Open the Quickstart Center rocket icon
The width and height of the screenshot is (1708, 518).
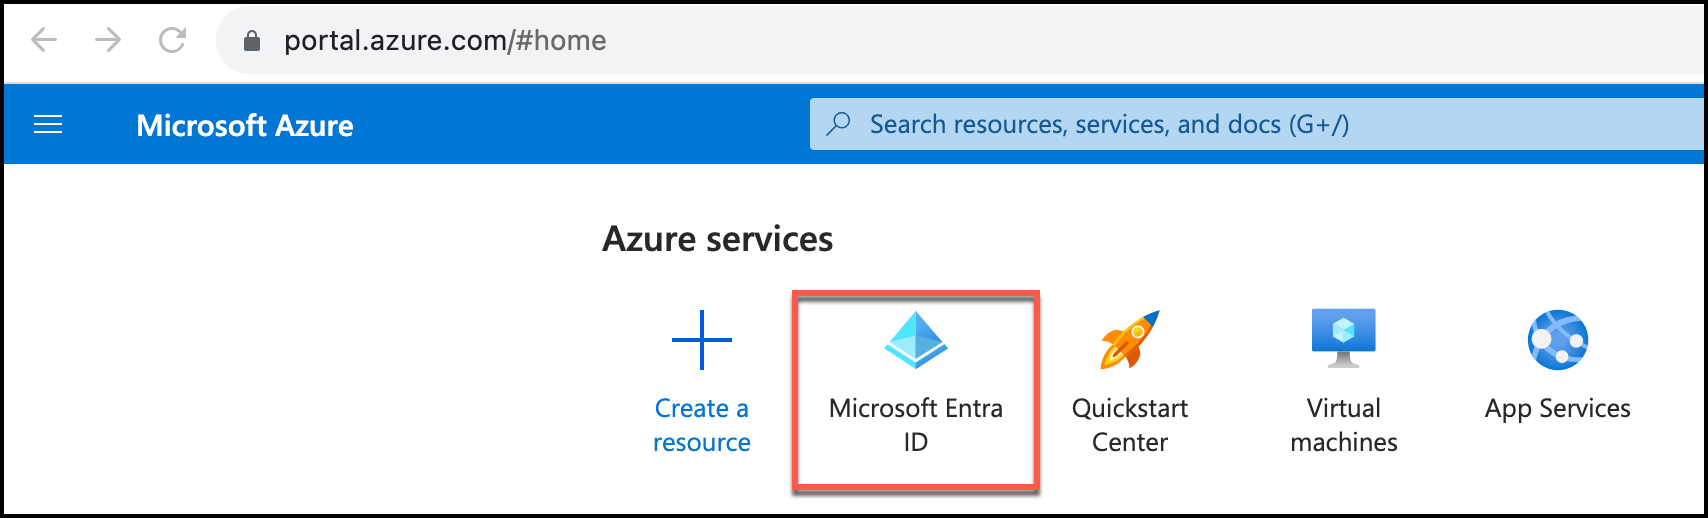tap(1130, 340)
